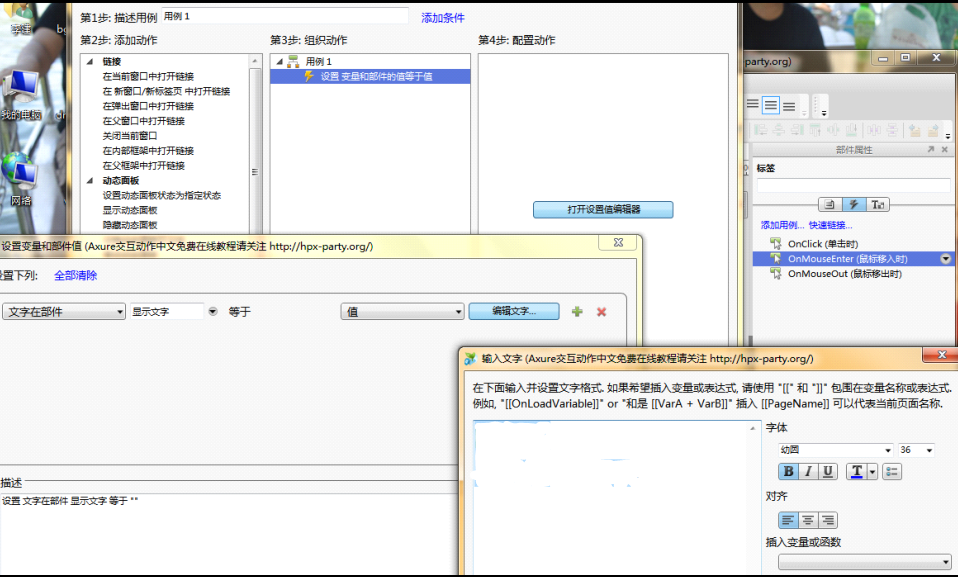
Task: Toggle bold formatting in text dialog
Action: [x=789, y=472]
